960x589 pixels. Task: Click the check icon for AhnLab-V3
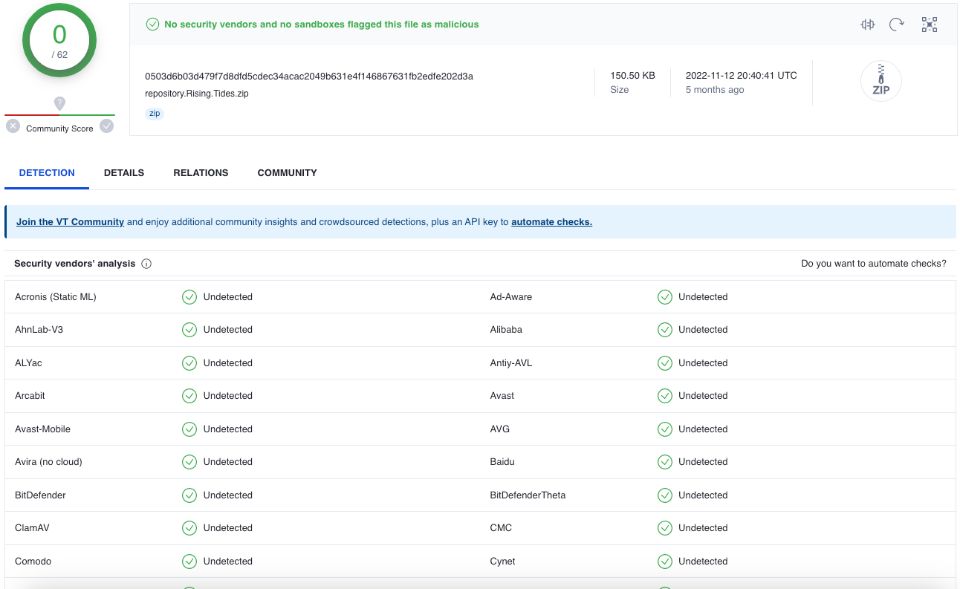tap(189, 330)
